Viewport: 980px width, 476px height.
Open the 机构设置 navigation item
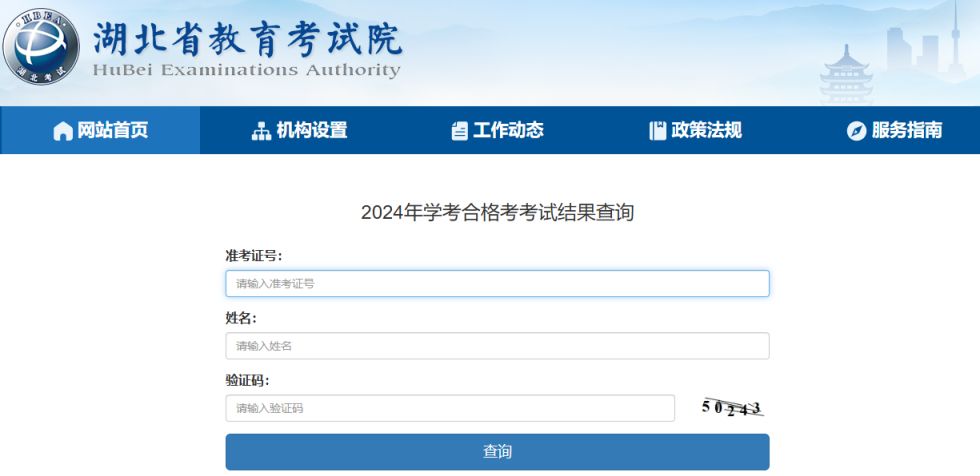click(x=299, y=130)
